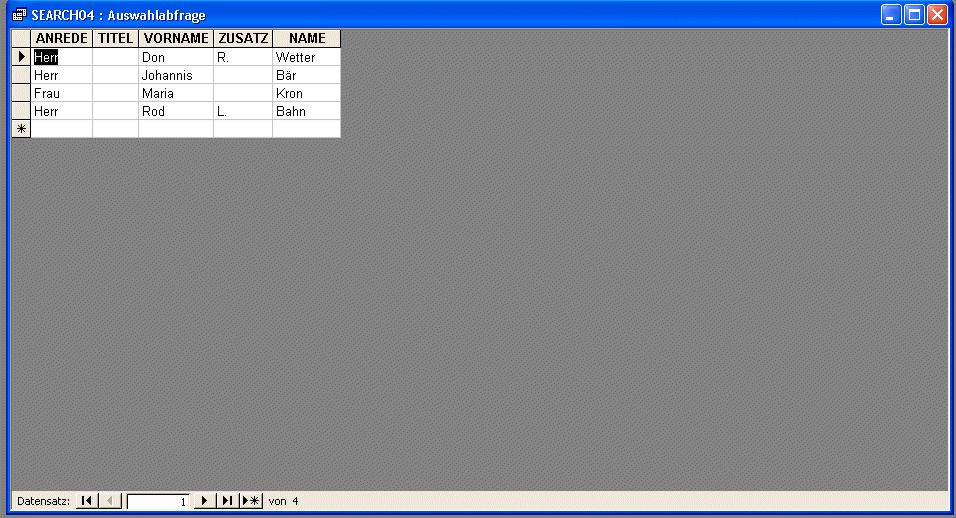This screenshot has height=518, width=956.
Task: Click the Wetter name cell
Action: (307, 57)
